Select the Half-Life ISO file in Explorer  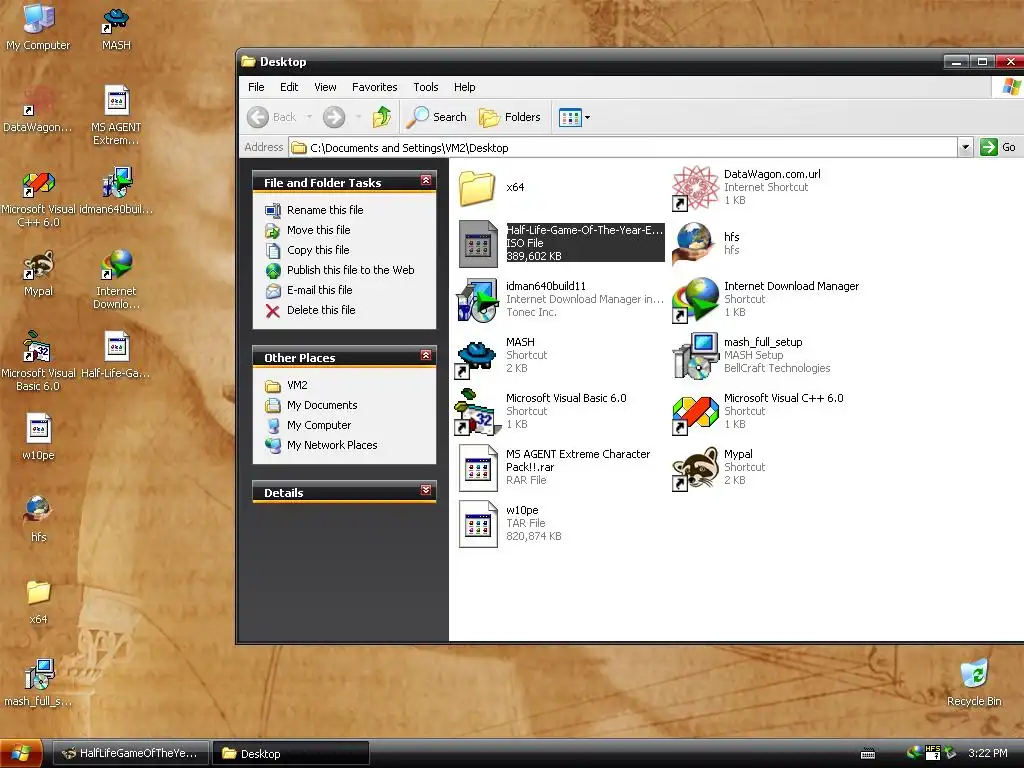pyautogui.click(x=562, y=243)
